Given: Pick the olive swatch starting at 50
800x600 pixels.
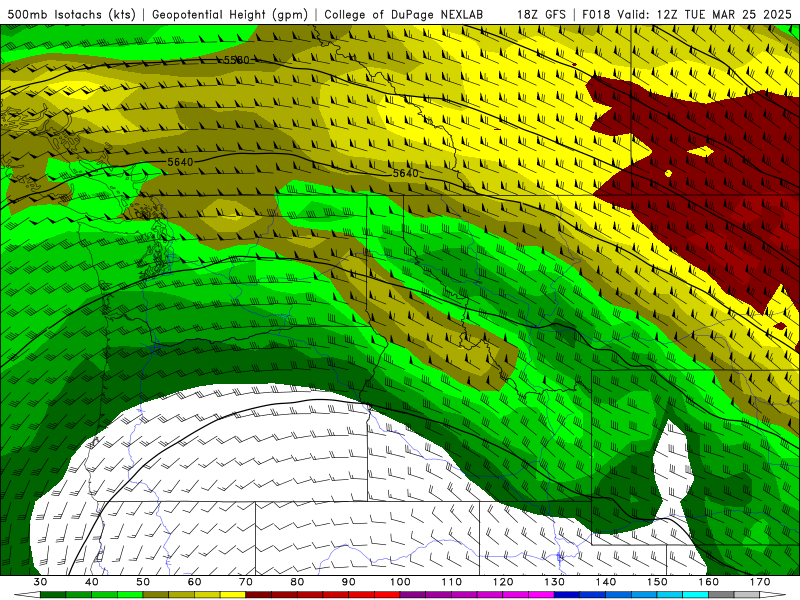Looking at the screenshot, I should click(x=156, y=595).
